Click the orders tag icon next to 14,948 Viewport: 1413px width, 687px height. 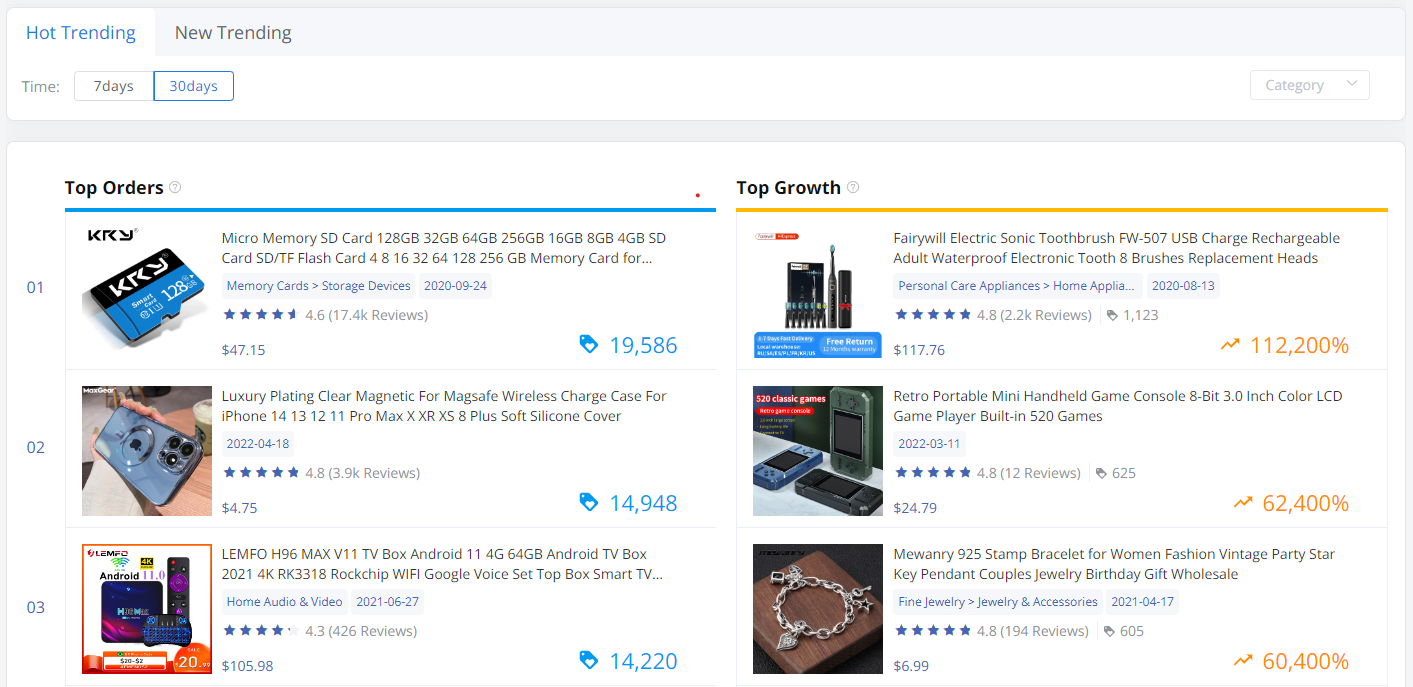click(x=589, y=502)
